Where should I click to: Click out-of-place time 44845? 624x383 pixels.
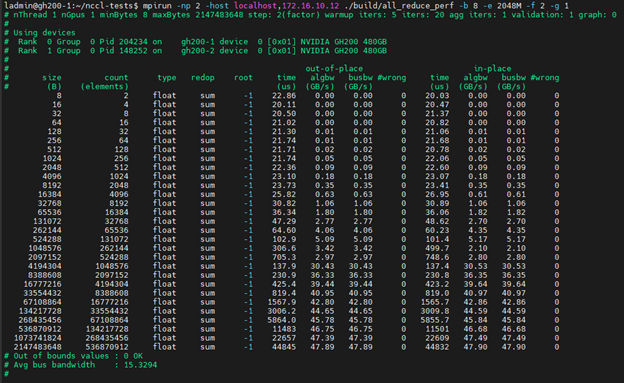pos(284,347)
